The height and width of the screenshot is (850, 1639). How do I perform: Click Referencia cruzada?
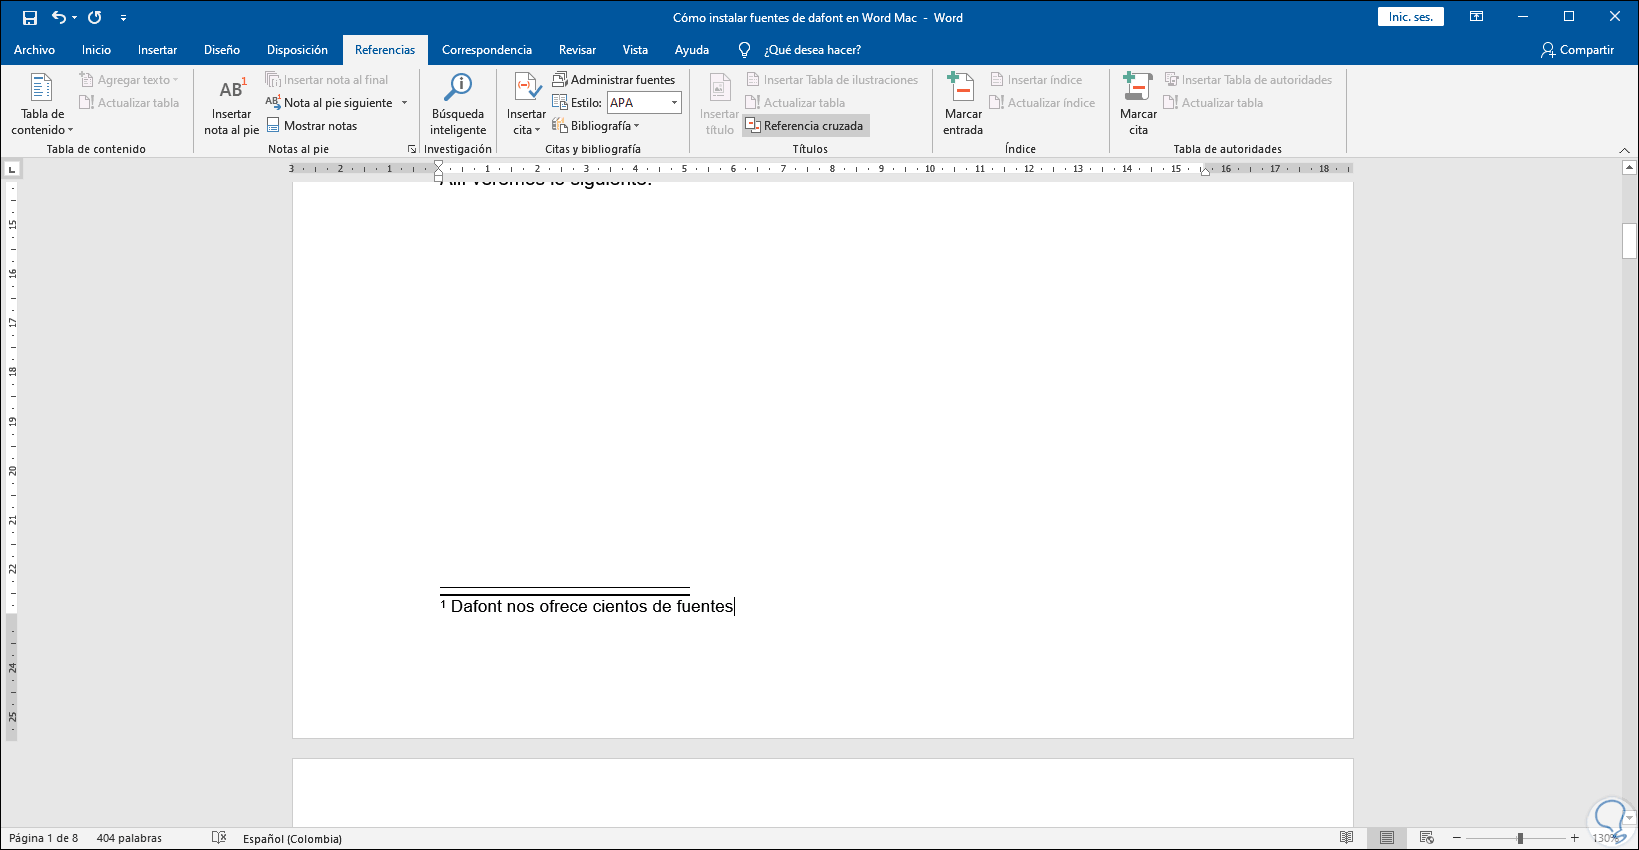point(806,126)
